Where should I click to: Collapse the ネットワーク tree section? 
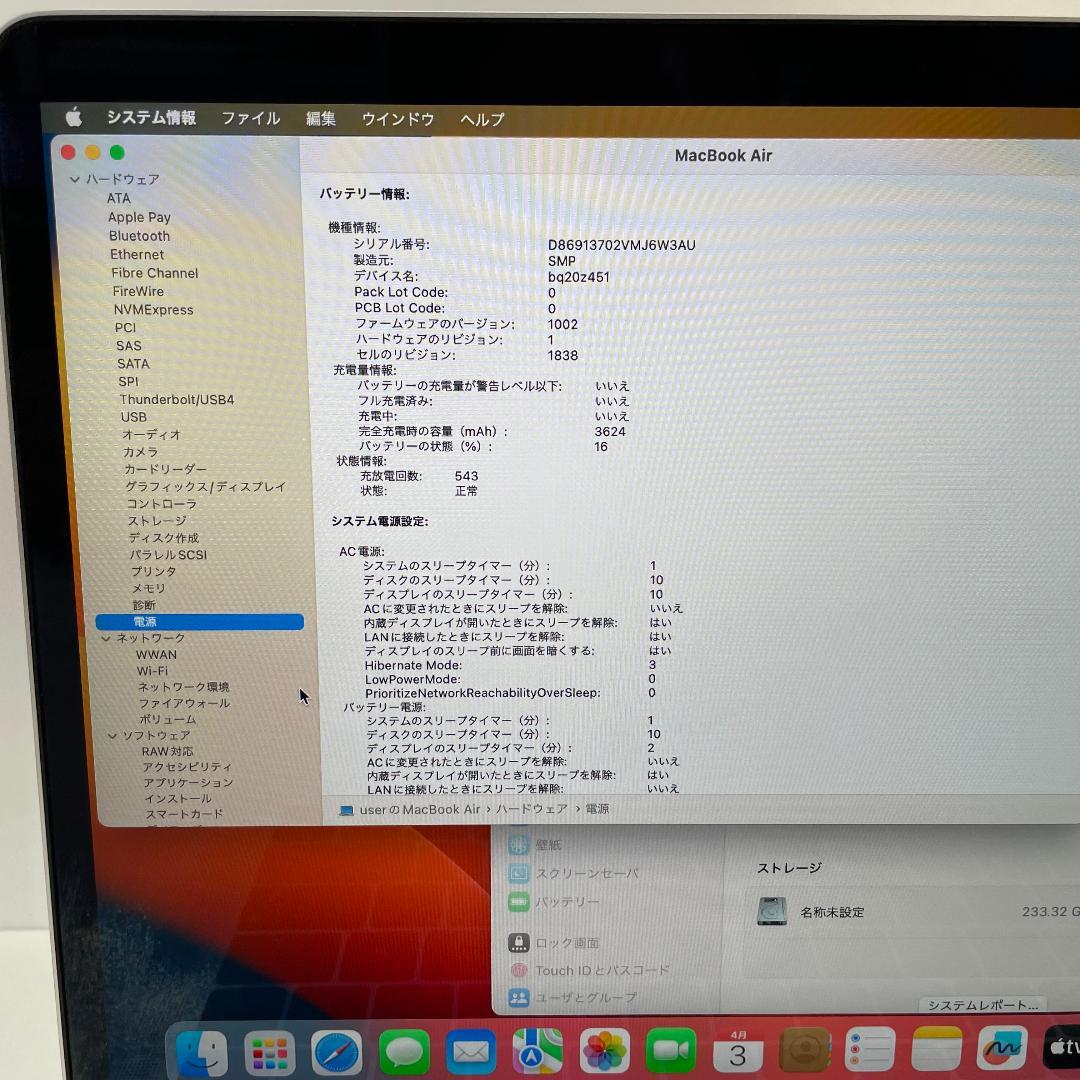107,637
